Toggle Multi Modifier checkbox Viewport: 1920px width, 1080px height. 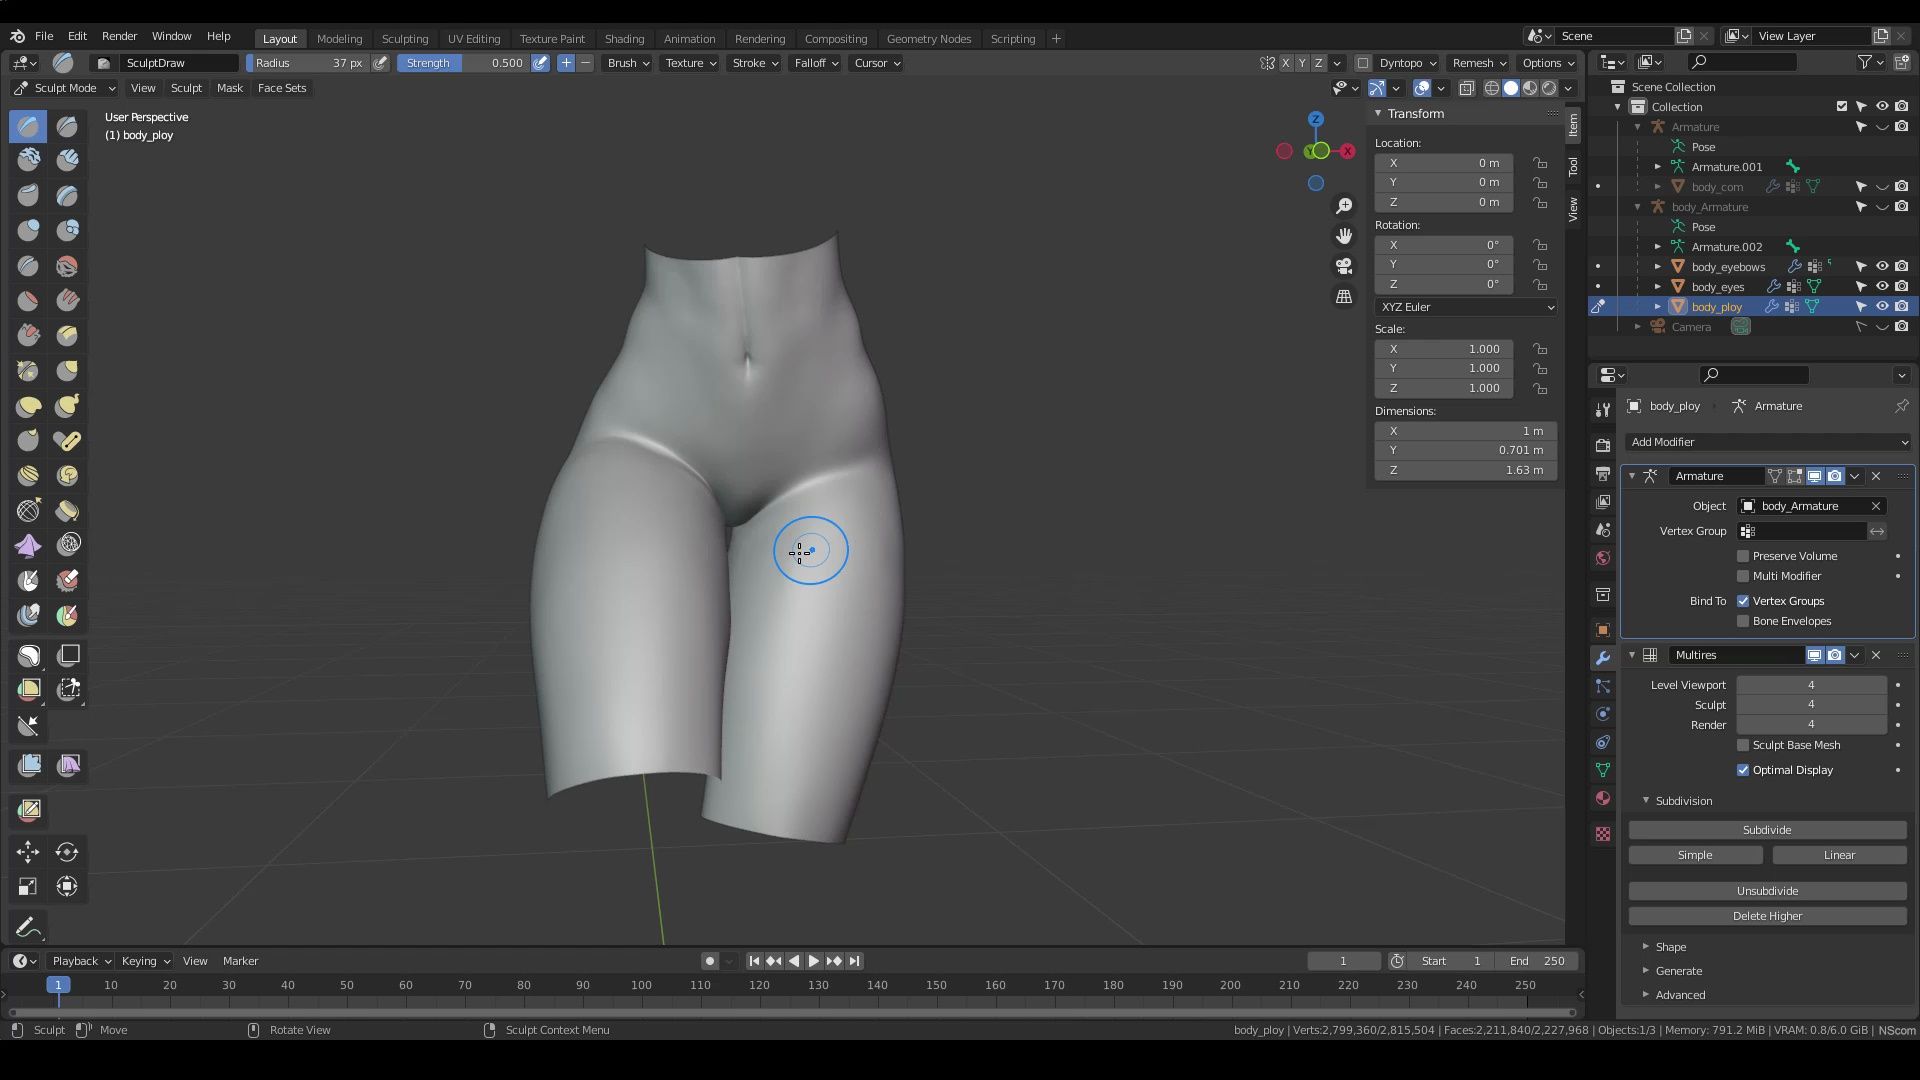(1743, 575)
